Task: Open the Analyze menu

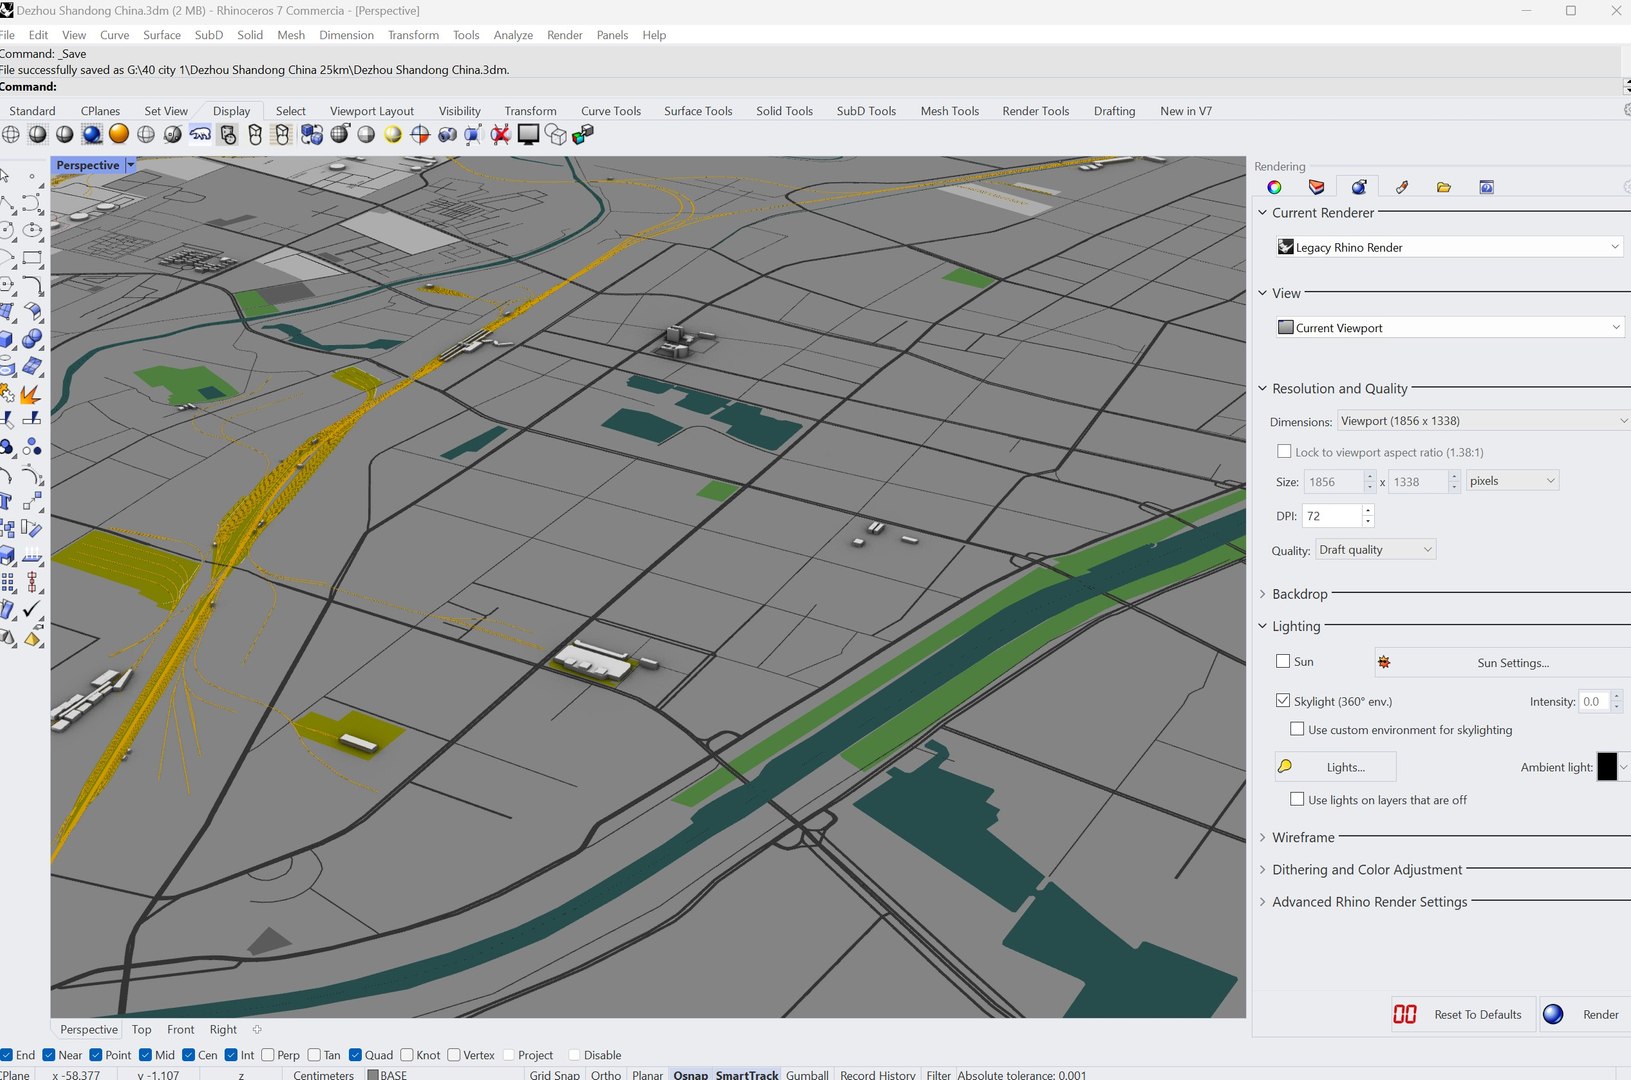Action: click(513, 35)
